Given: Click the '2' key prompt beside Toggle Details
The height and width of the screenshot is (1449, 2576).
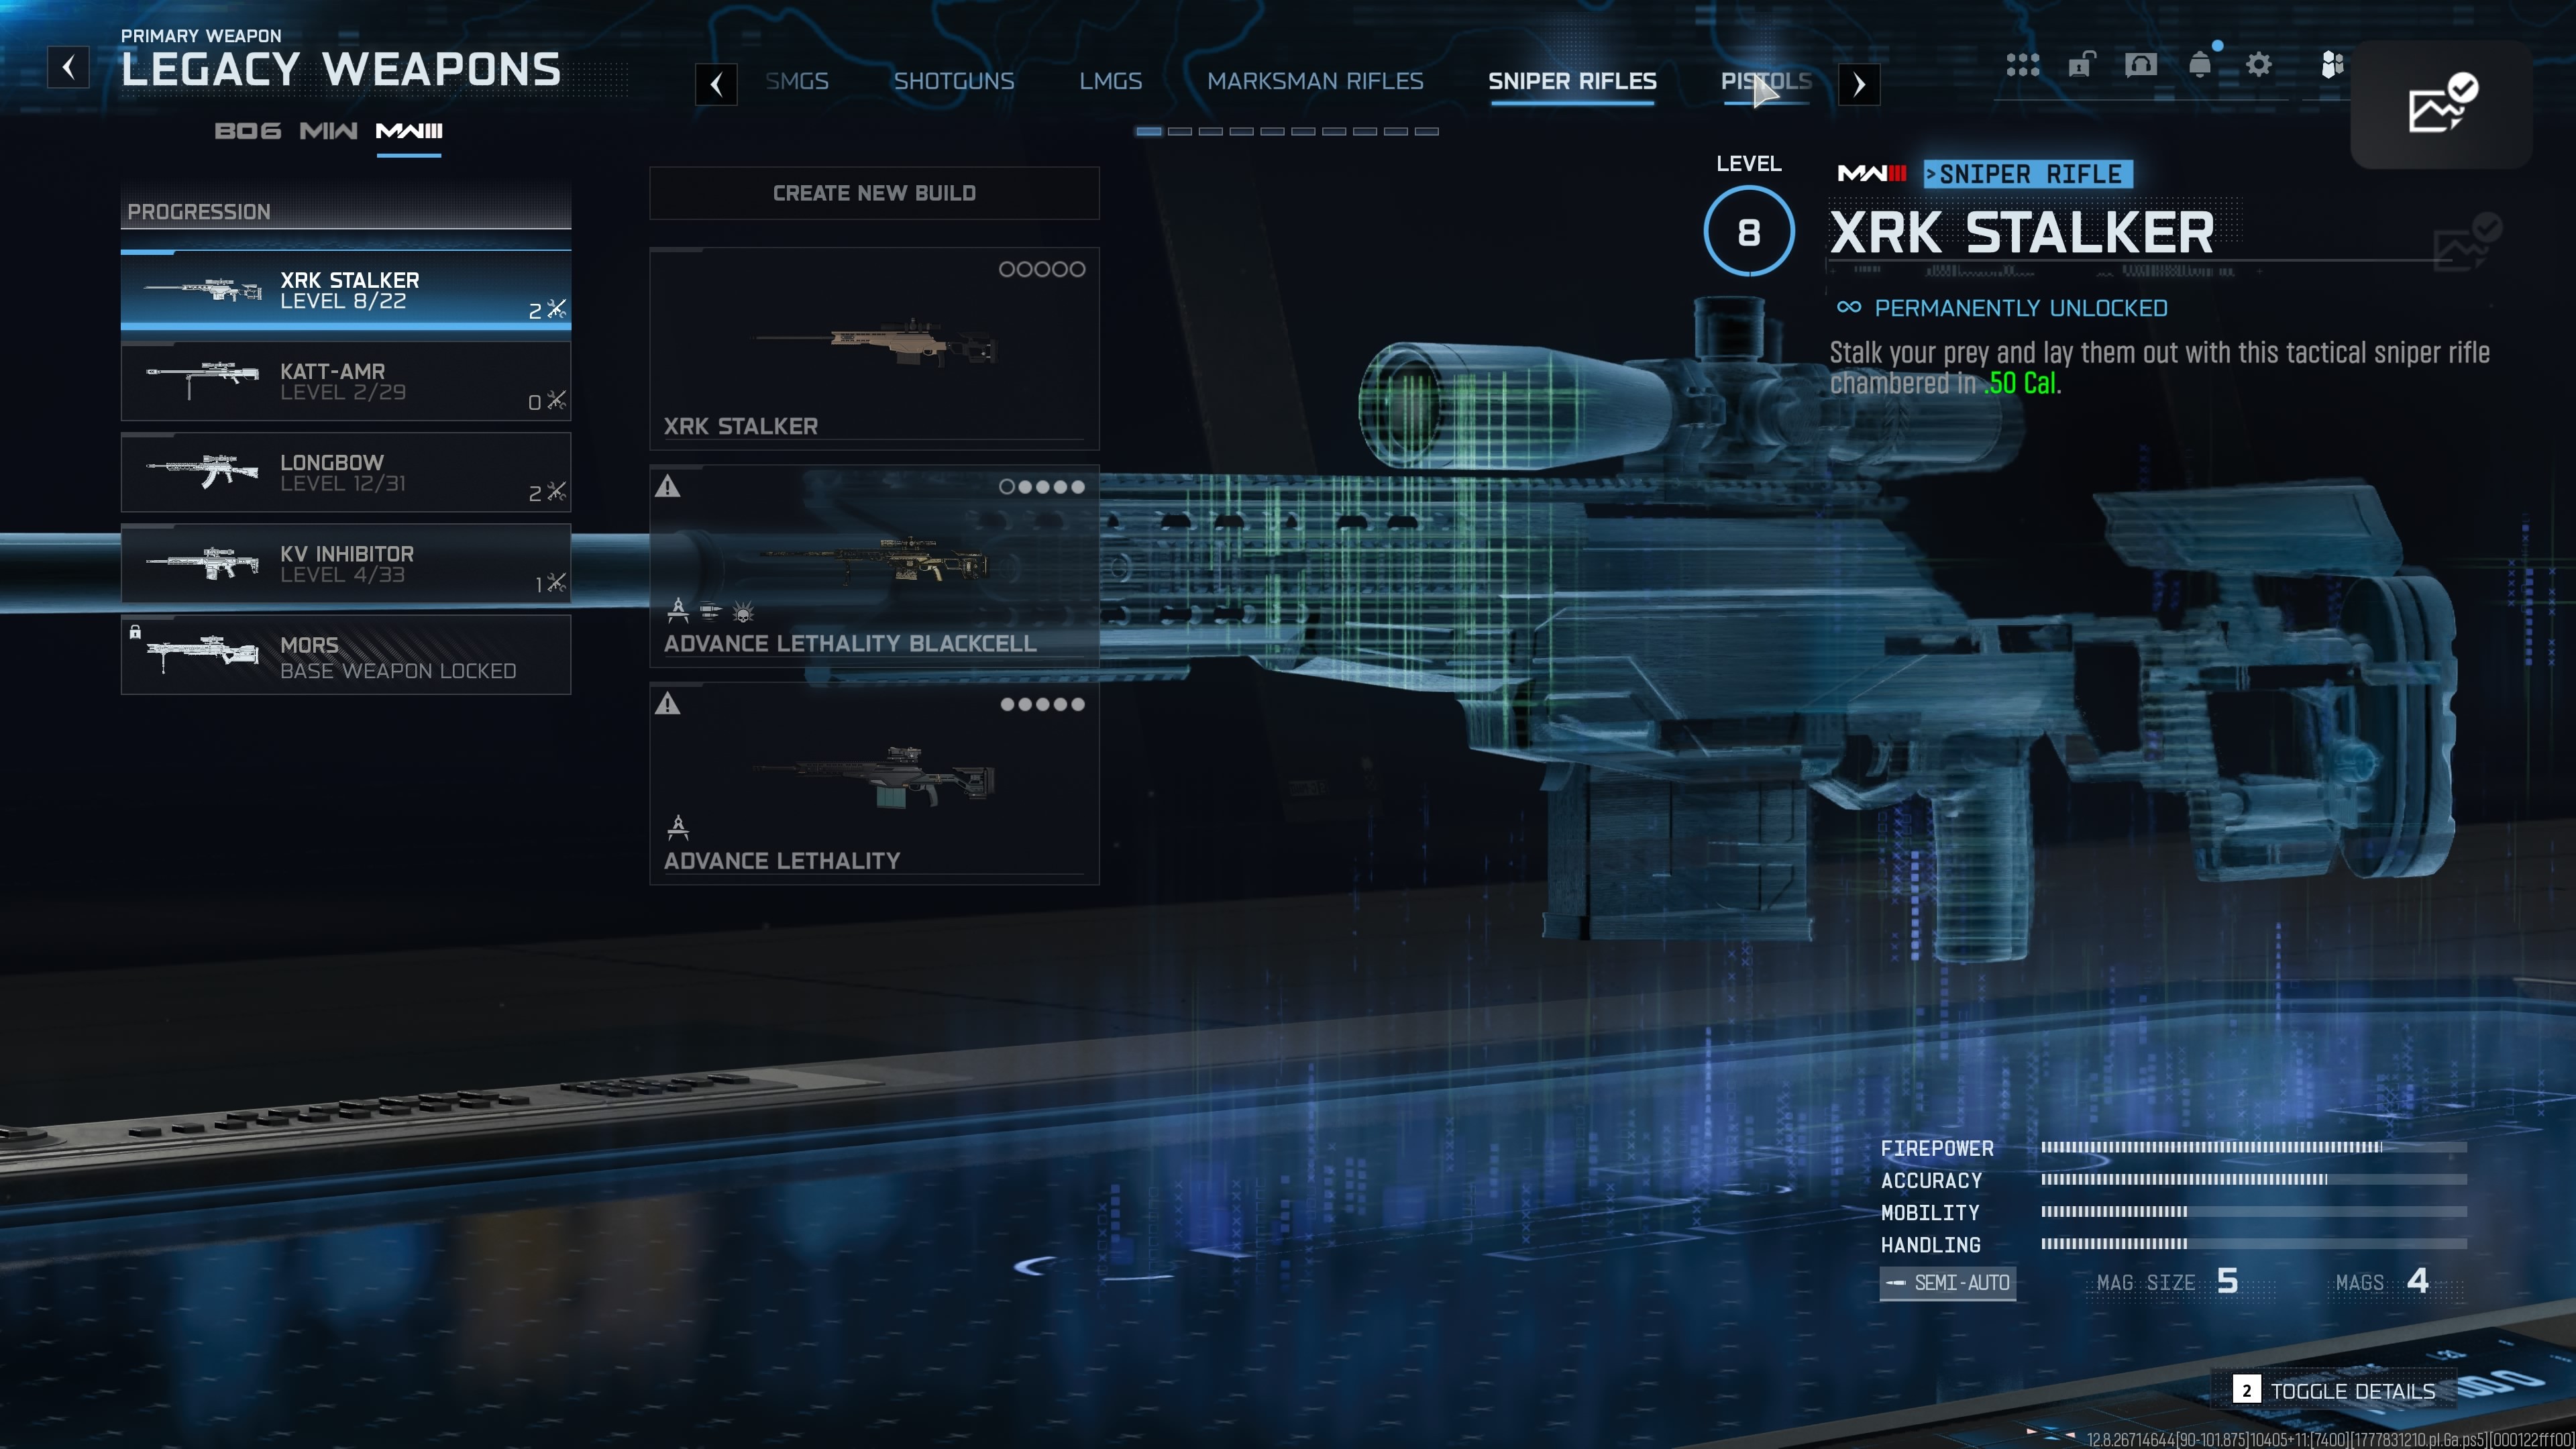Looking at the screenshot, I should pos(2246,1390).
